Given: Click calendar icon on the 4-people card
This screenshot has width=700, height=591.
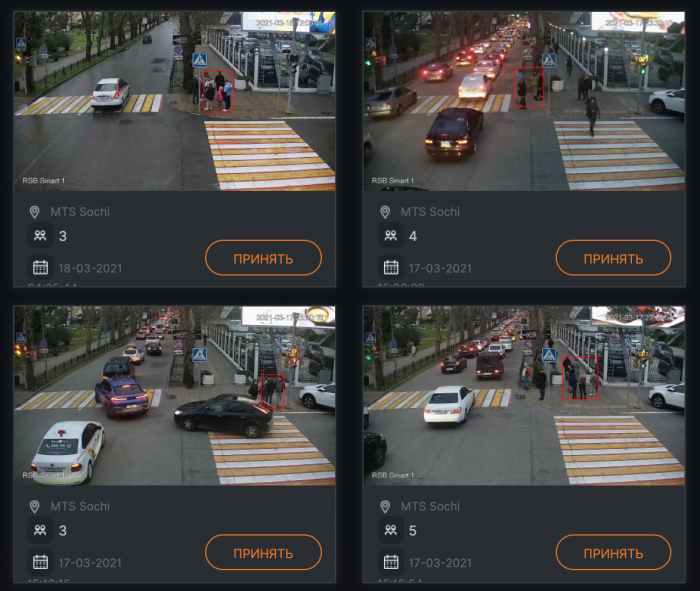Looking at the screenshot, I should [391, 267].
